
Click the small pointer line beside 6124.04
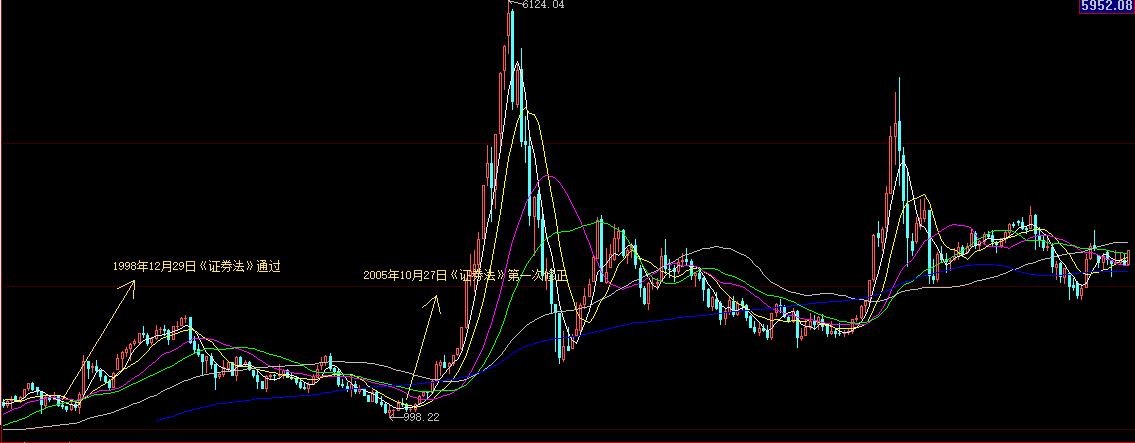[x=515, y=6]
